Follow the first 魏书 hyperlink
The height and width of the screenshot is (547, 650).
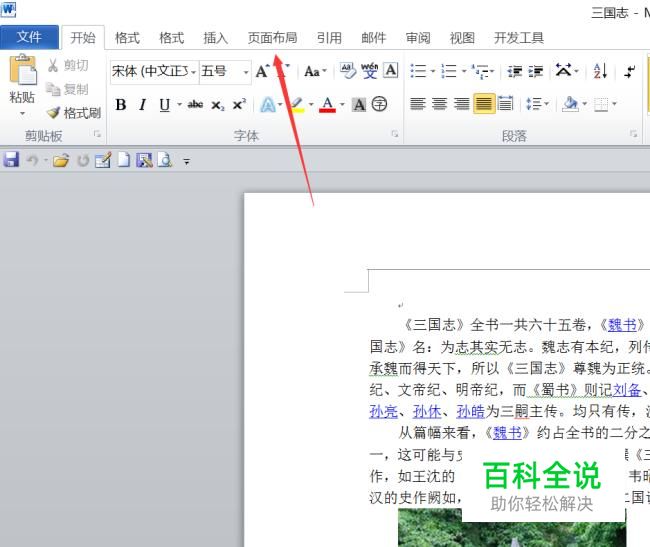622,325
